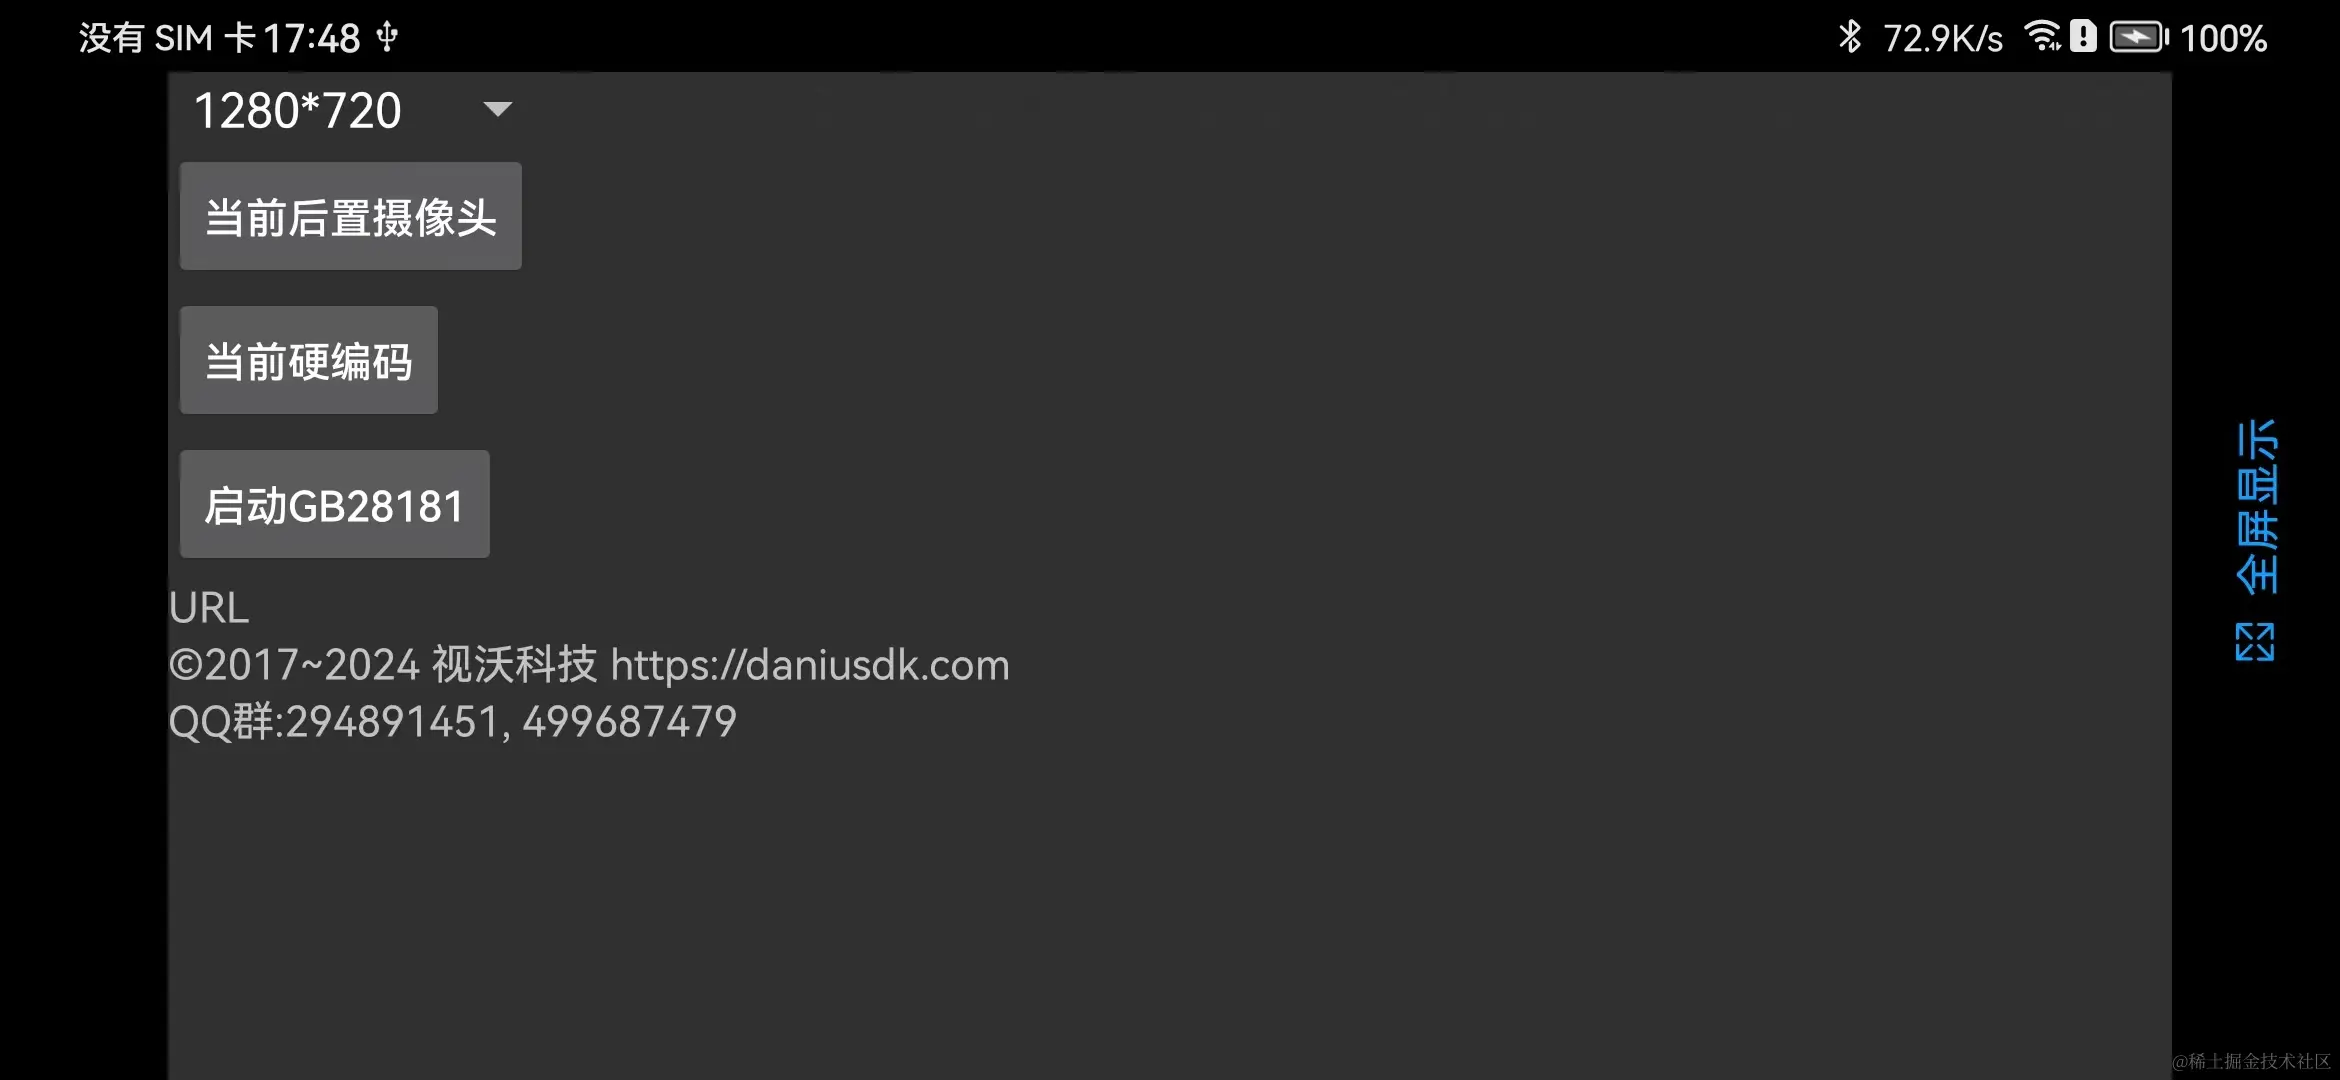Tap the 没有 SIM 卡 status text
Screen dimensions: 2340x1080
[167, 38]
